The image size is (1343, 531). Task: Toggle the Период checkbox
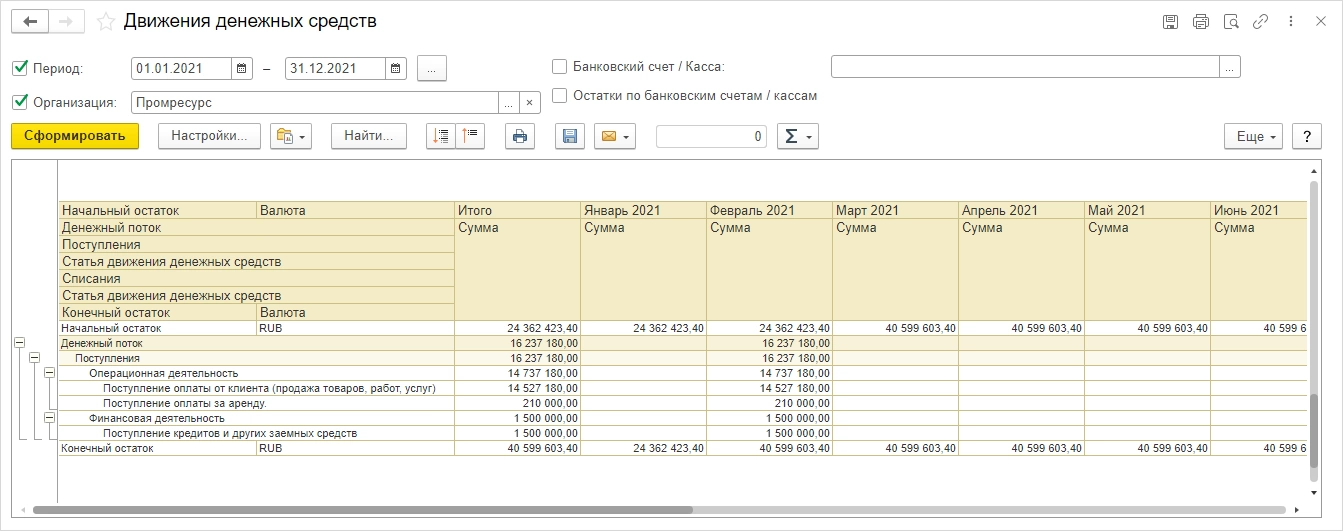coord(19,68)
